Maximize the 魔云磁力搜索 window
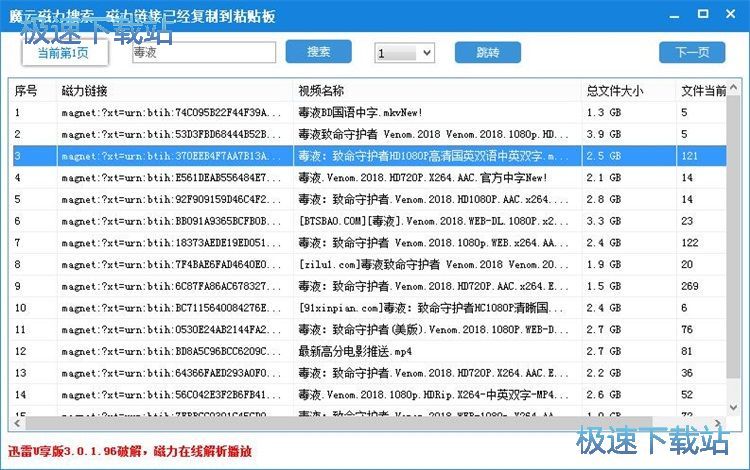750x470 pixels. [x=703, y=14]
